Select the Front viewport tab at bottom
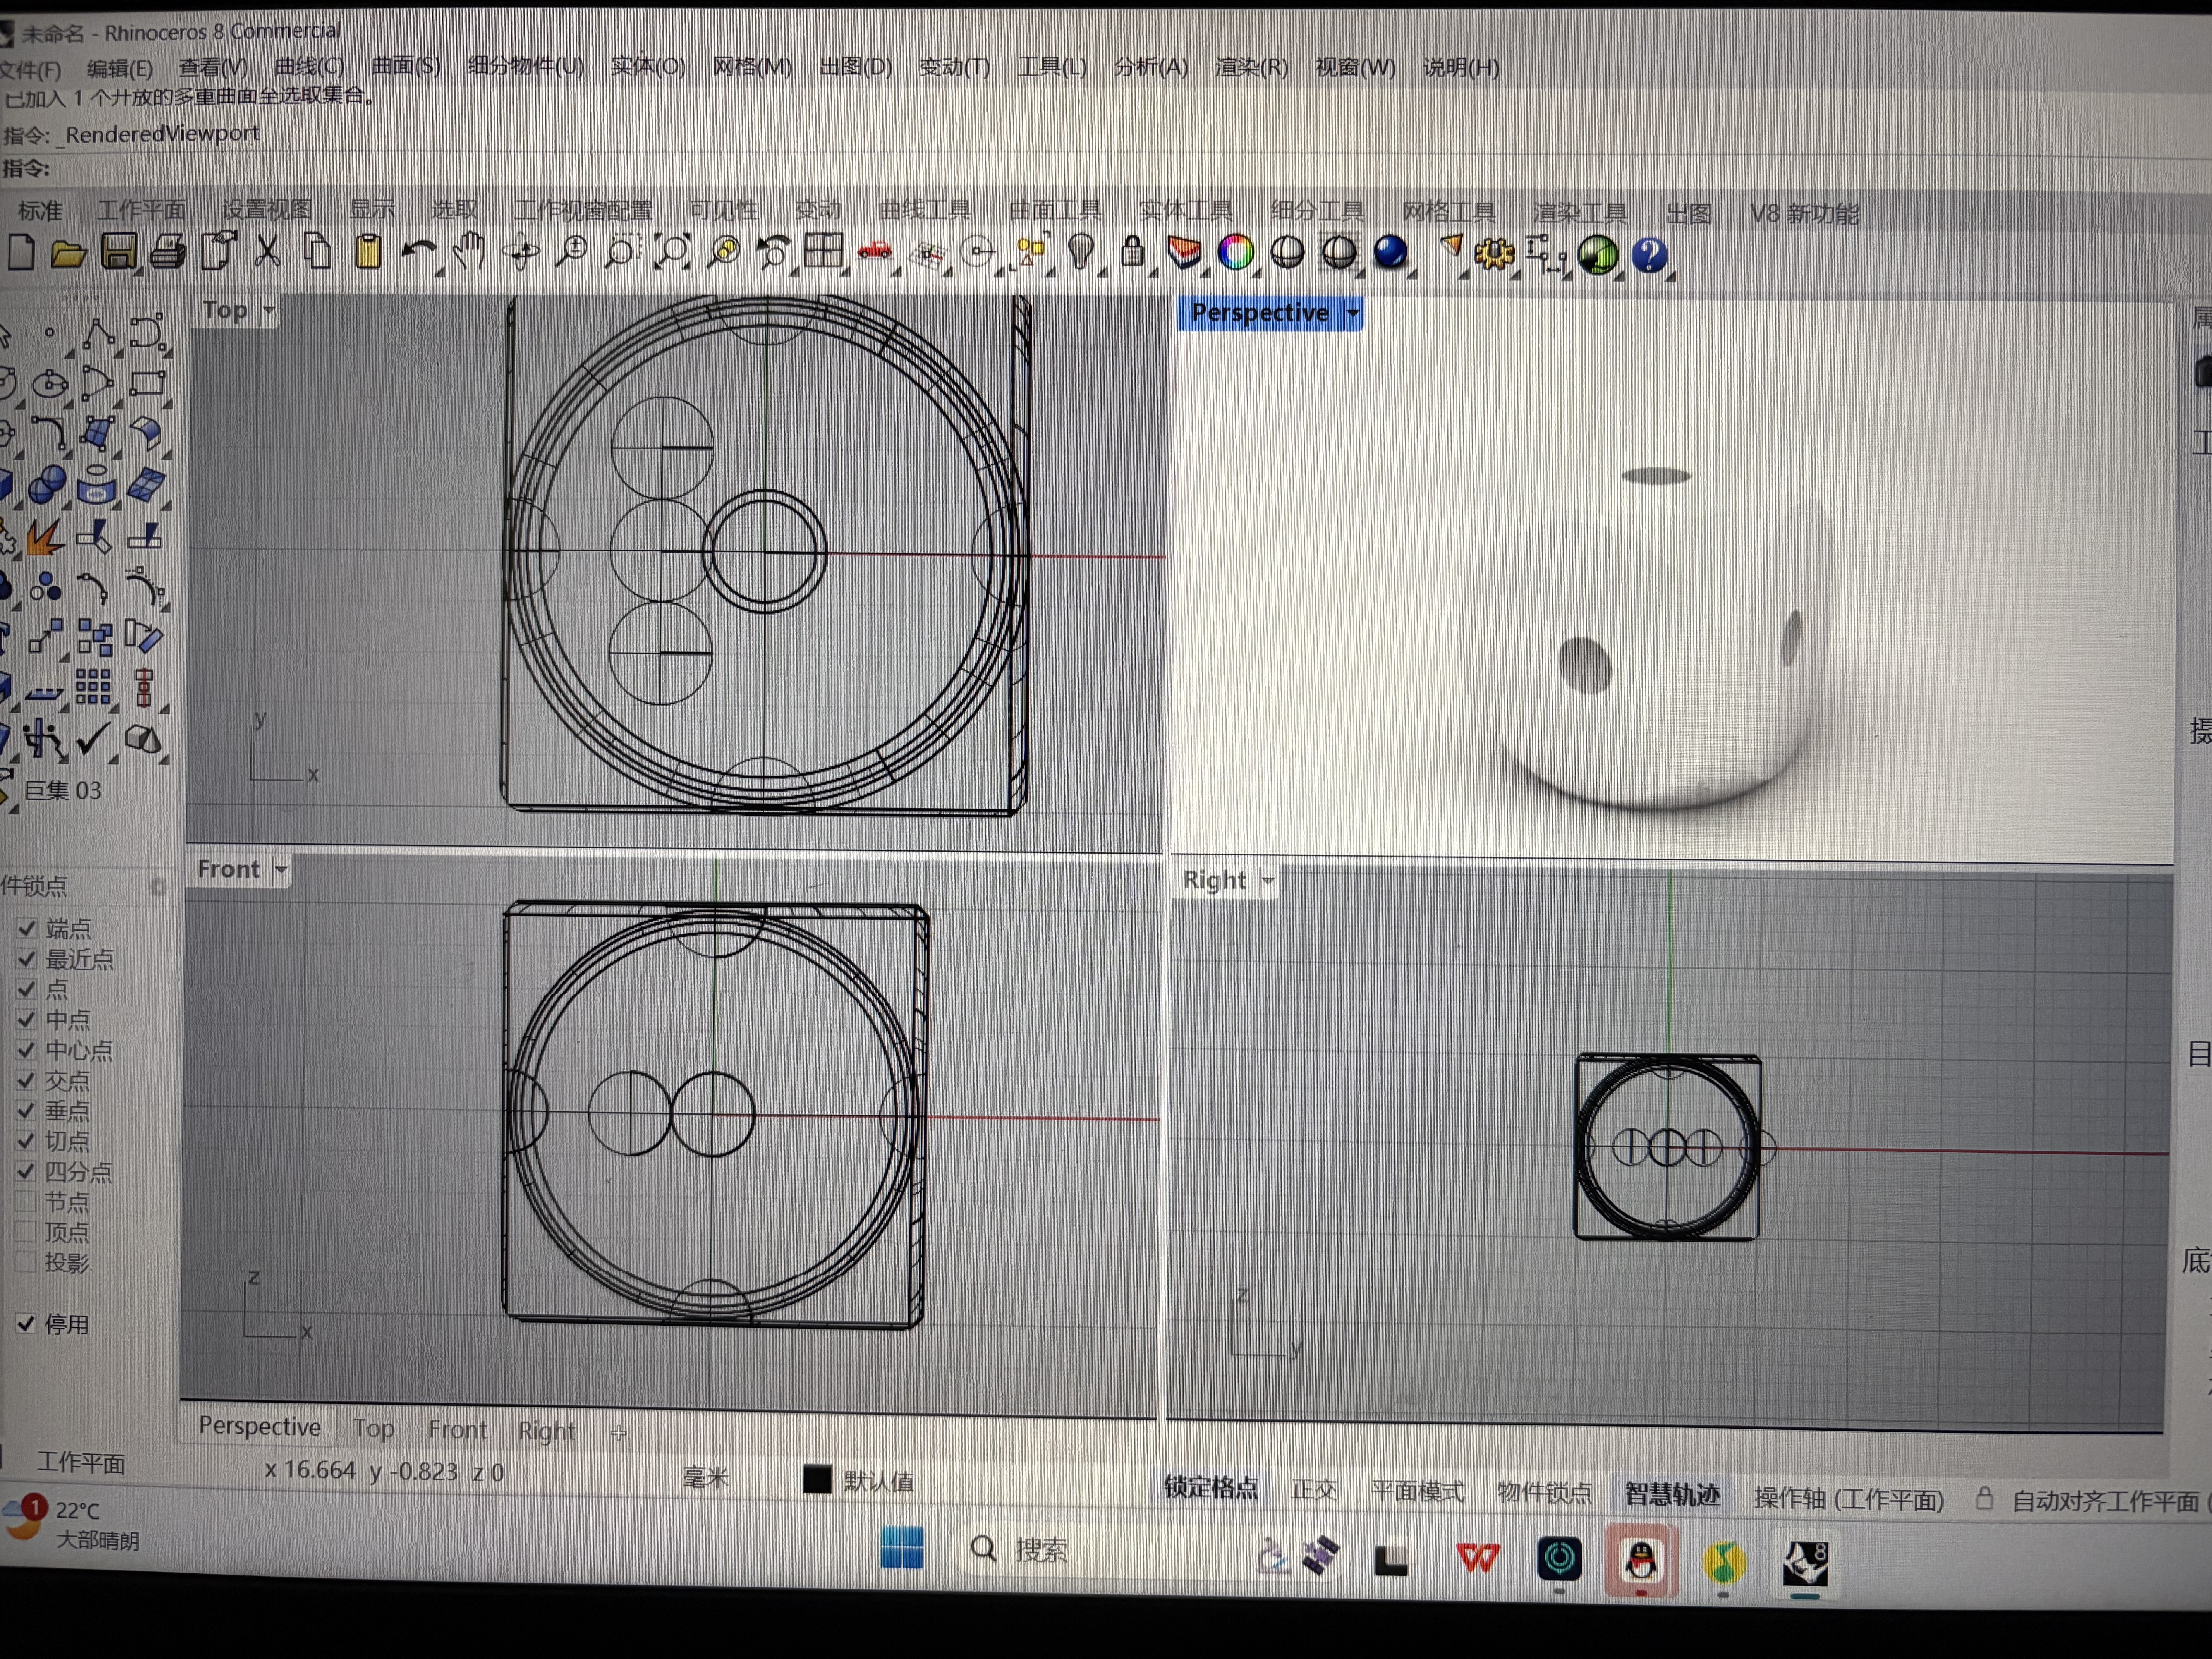Image resolution: width=2212 pixels, height=1659 pixels. [457, 1430]
